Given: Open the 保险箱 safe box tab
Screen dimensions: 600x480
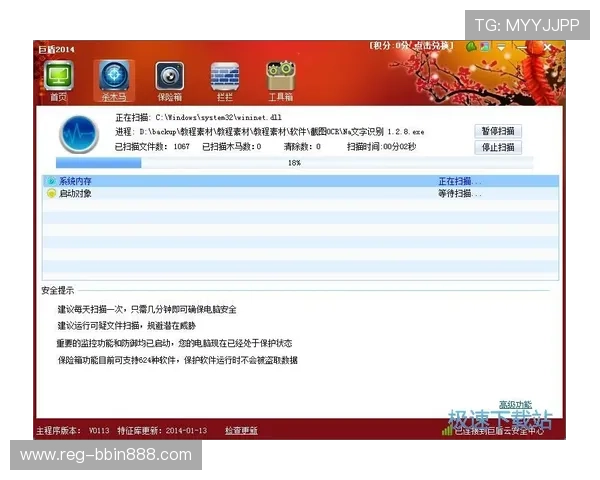Looking at the screenshot, I should 170,81.
